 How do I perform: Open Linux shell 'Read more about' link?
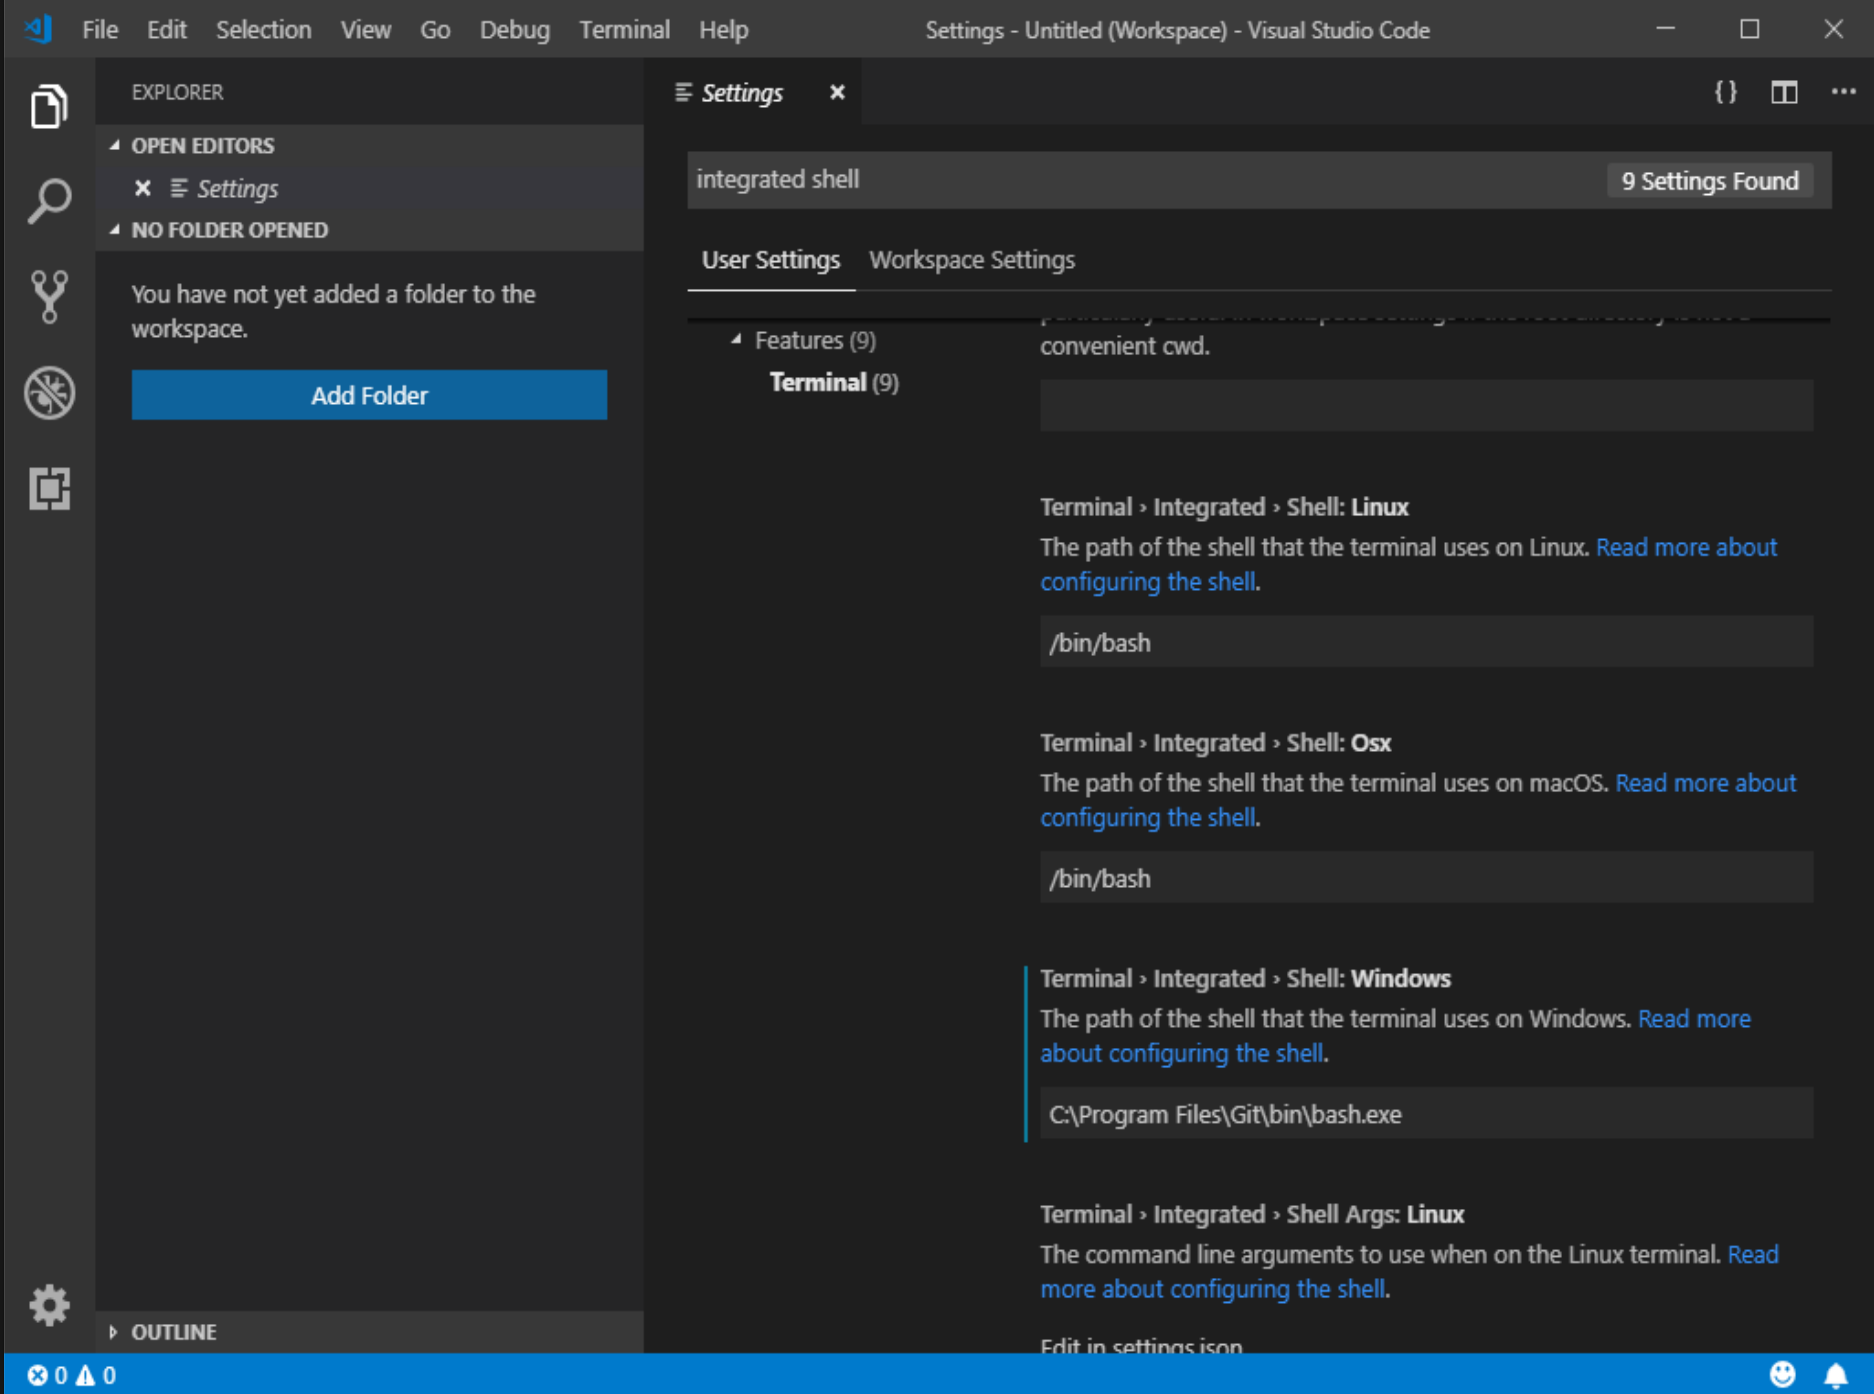tap(1686, 547)
